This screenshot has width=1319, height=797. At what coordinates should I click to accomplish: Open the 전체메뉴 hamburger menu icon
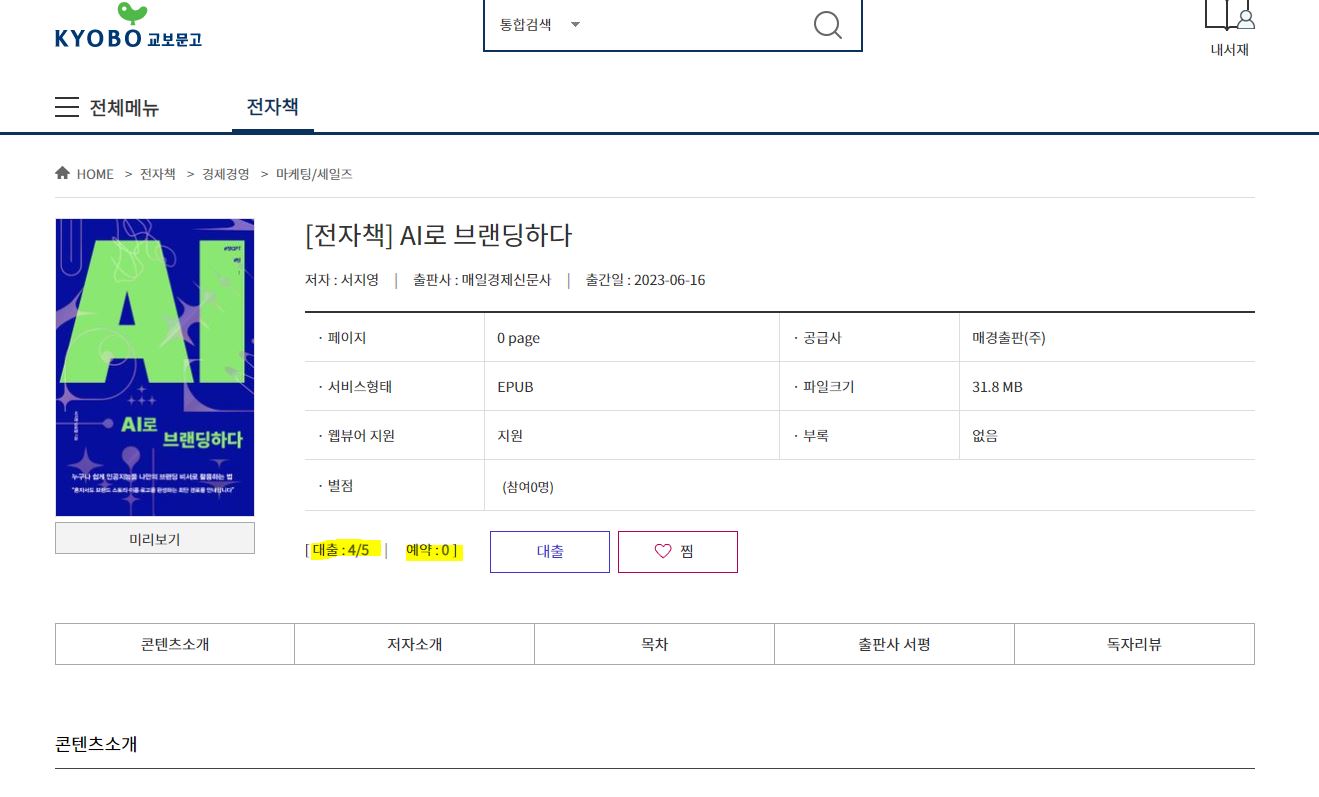(x=66, y=108)
